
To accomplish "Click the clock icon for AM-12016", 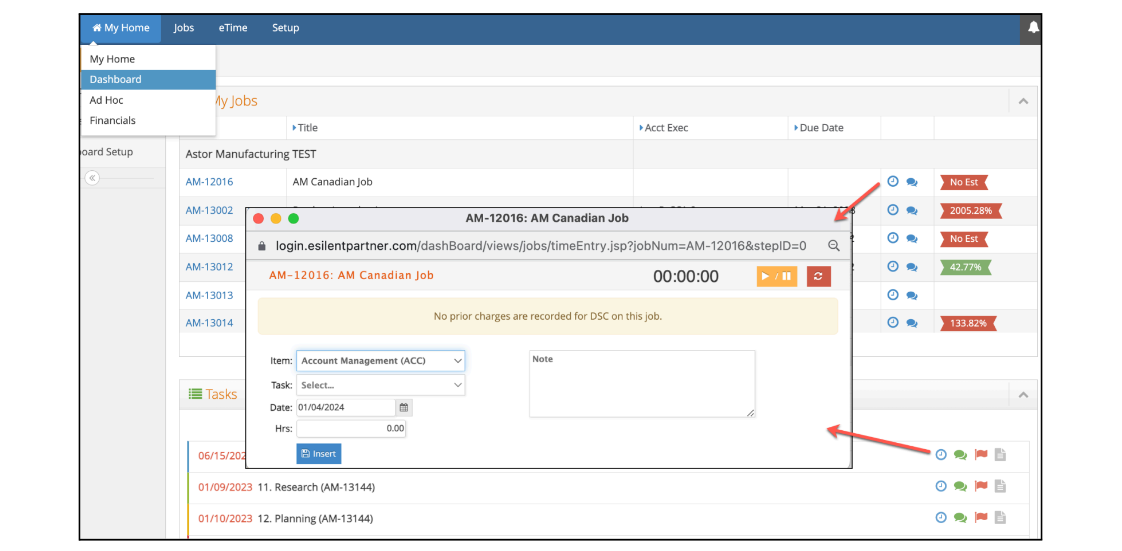I will click(892, 182).
